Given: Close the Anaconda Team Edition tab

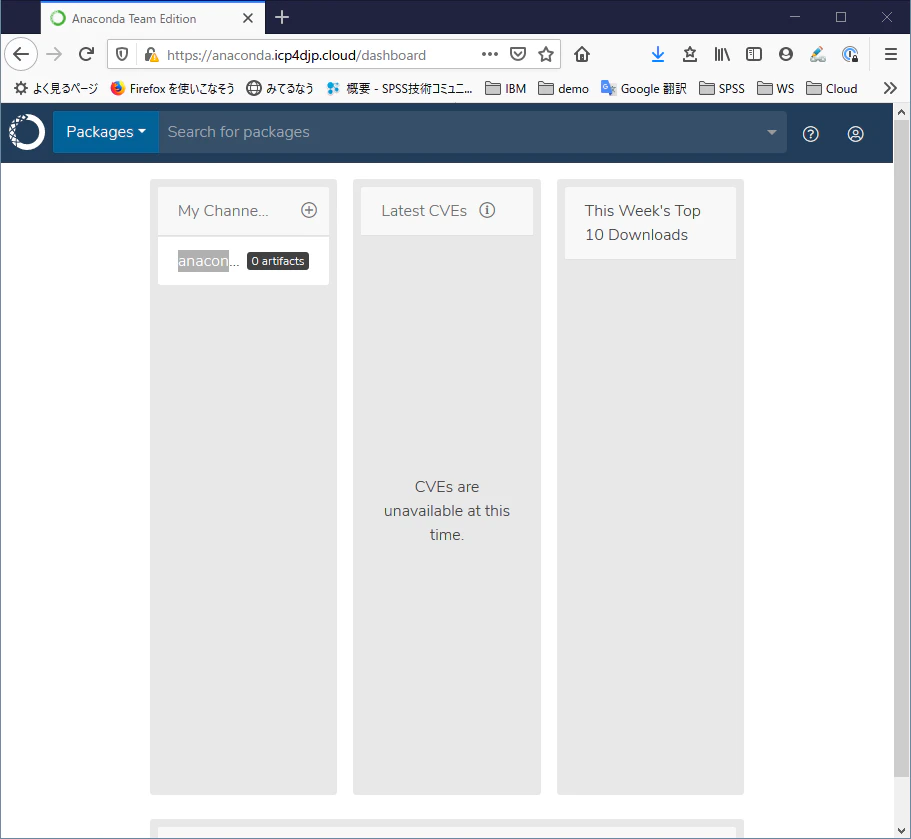Looking at the screenshot, I should coord(248,19).
